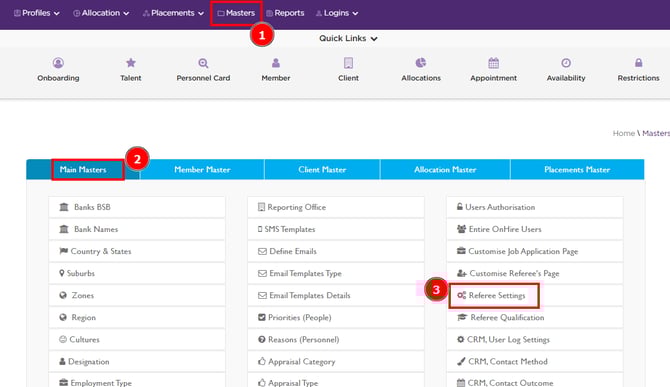Click the Masters breadcrumb text
The height and width of the screenshot is (387, 670).
[656, 133]
